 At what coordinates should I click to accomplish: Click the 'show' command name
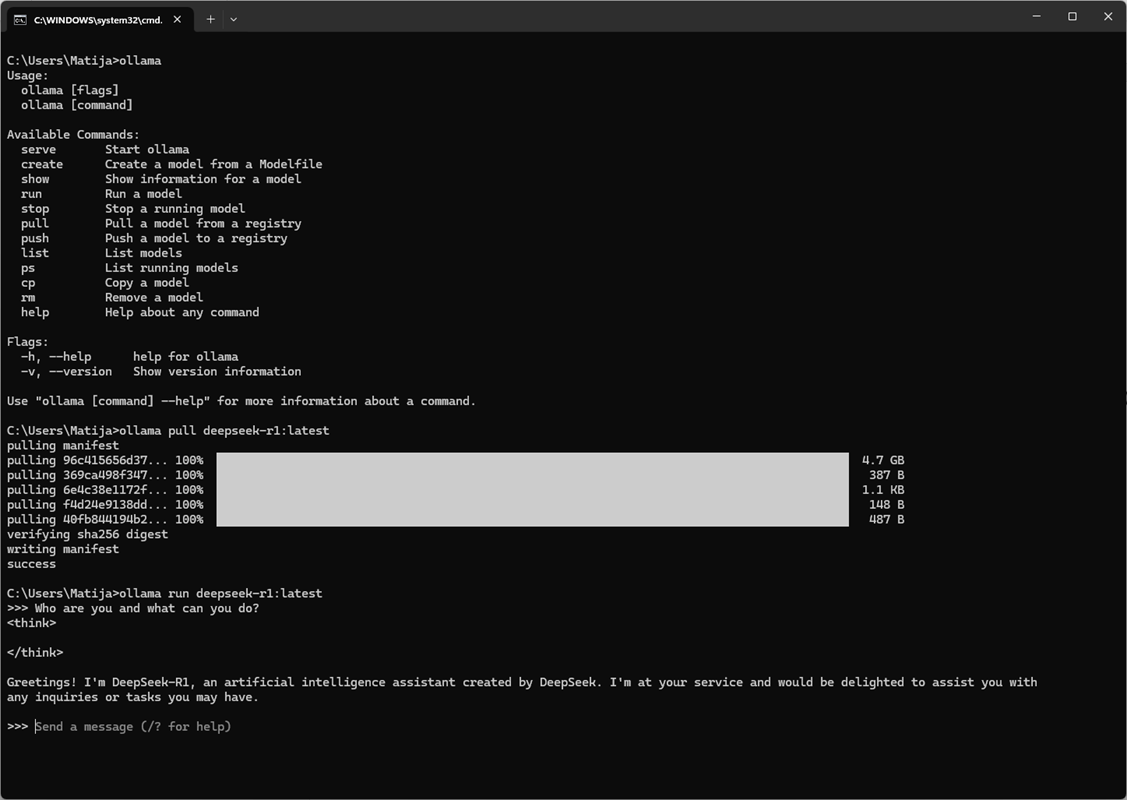tap(35, 179)
